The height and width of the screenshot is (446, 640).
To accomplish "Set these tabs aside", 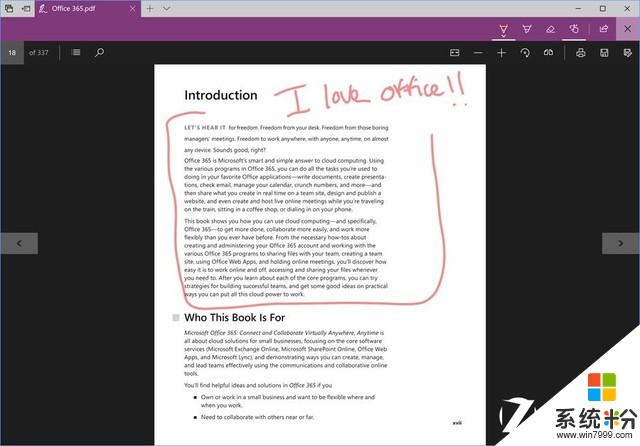I will pyautogui.click(x=26, y=9).
